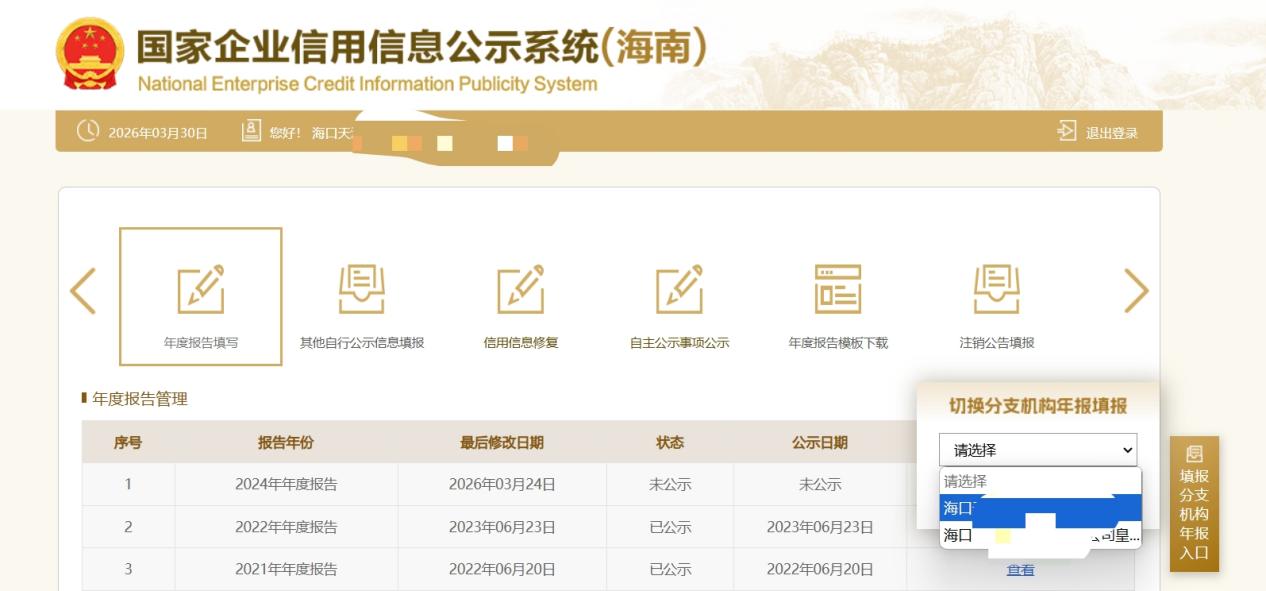Image resolution: width=1266 pixels, height=591 pixels.
Task: Click 查看 link for 2021 report
Action: [1020, 570]
